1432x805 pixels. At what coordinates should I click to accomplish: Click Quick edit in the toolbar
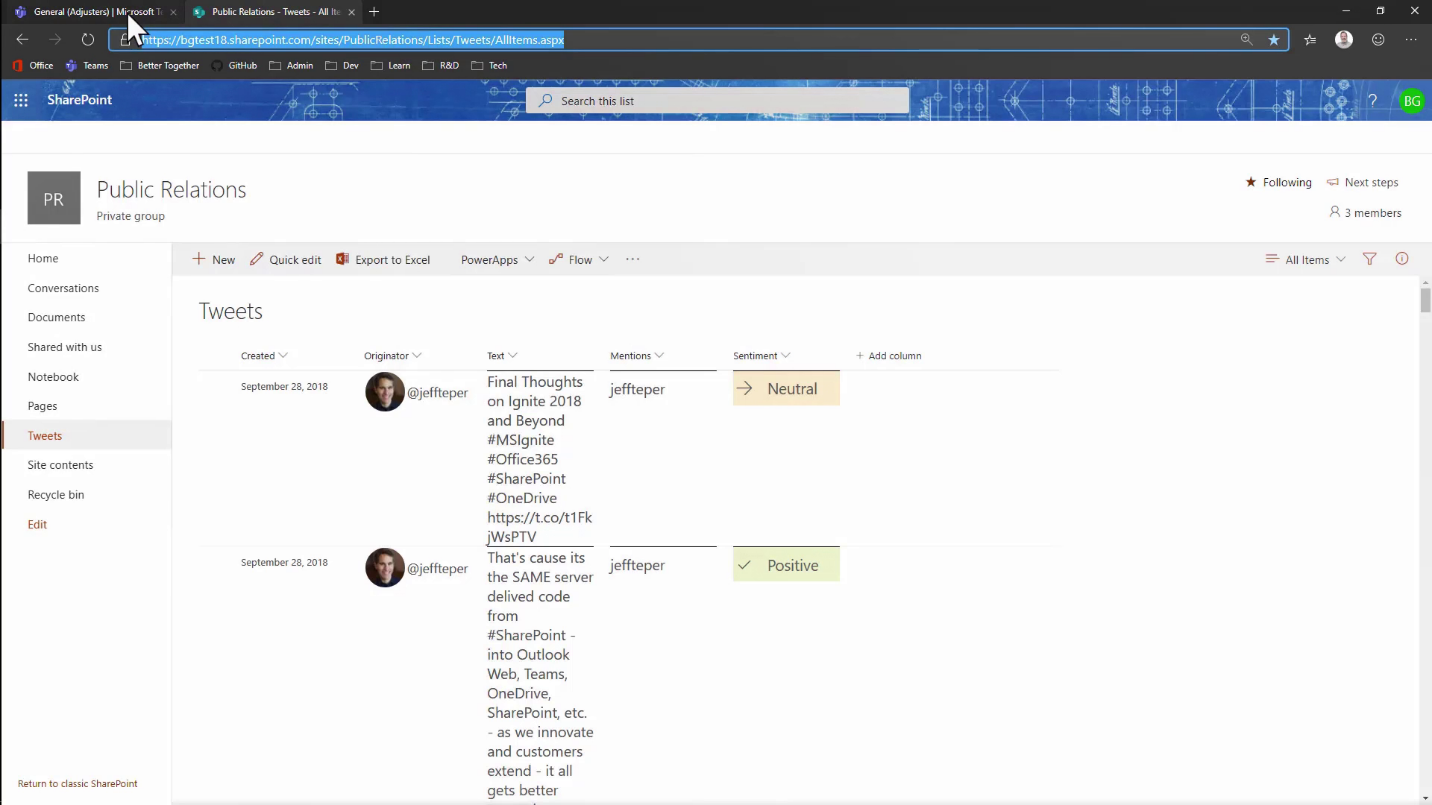[286, 259]
